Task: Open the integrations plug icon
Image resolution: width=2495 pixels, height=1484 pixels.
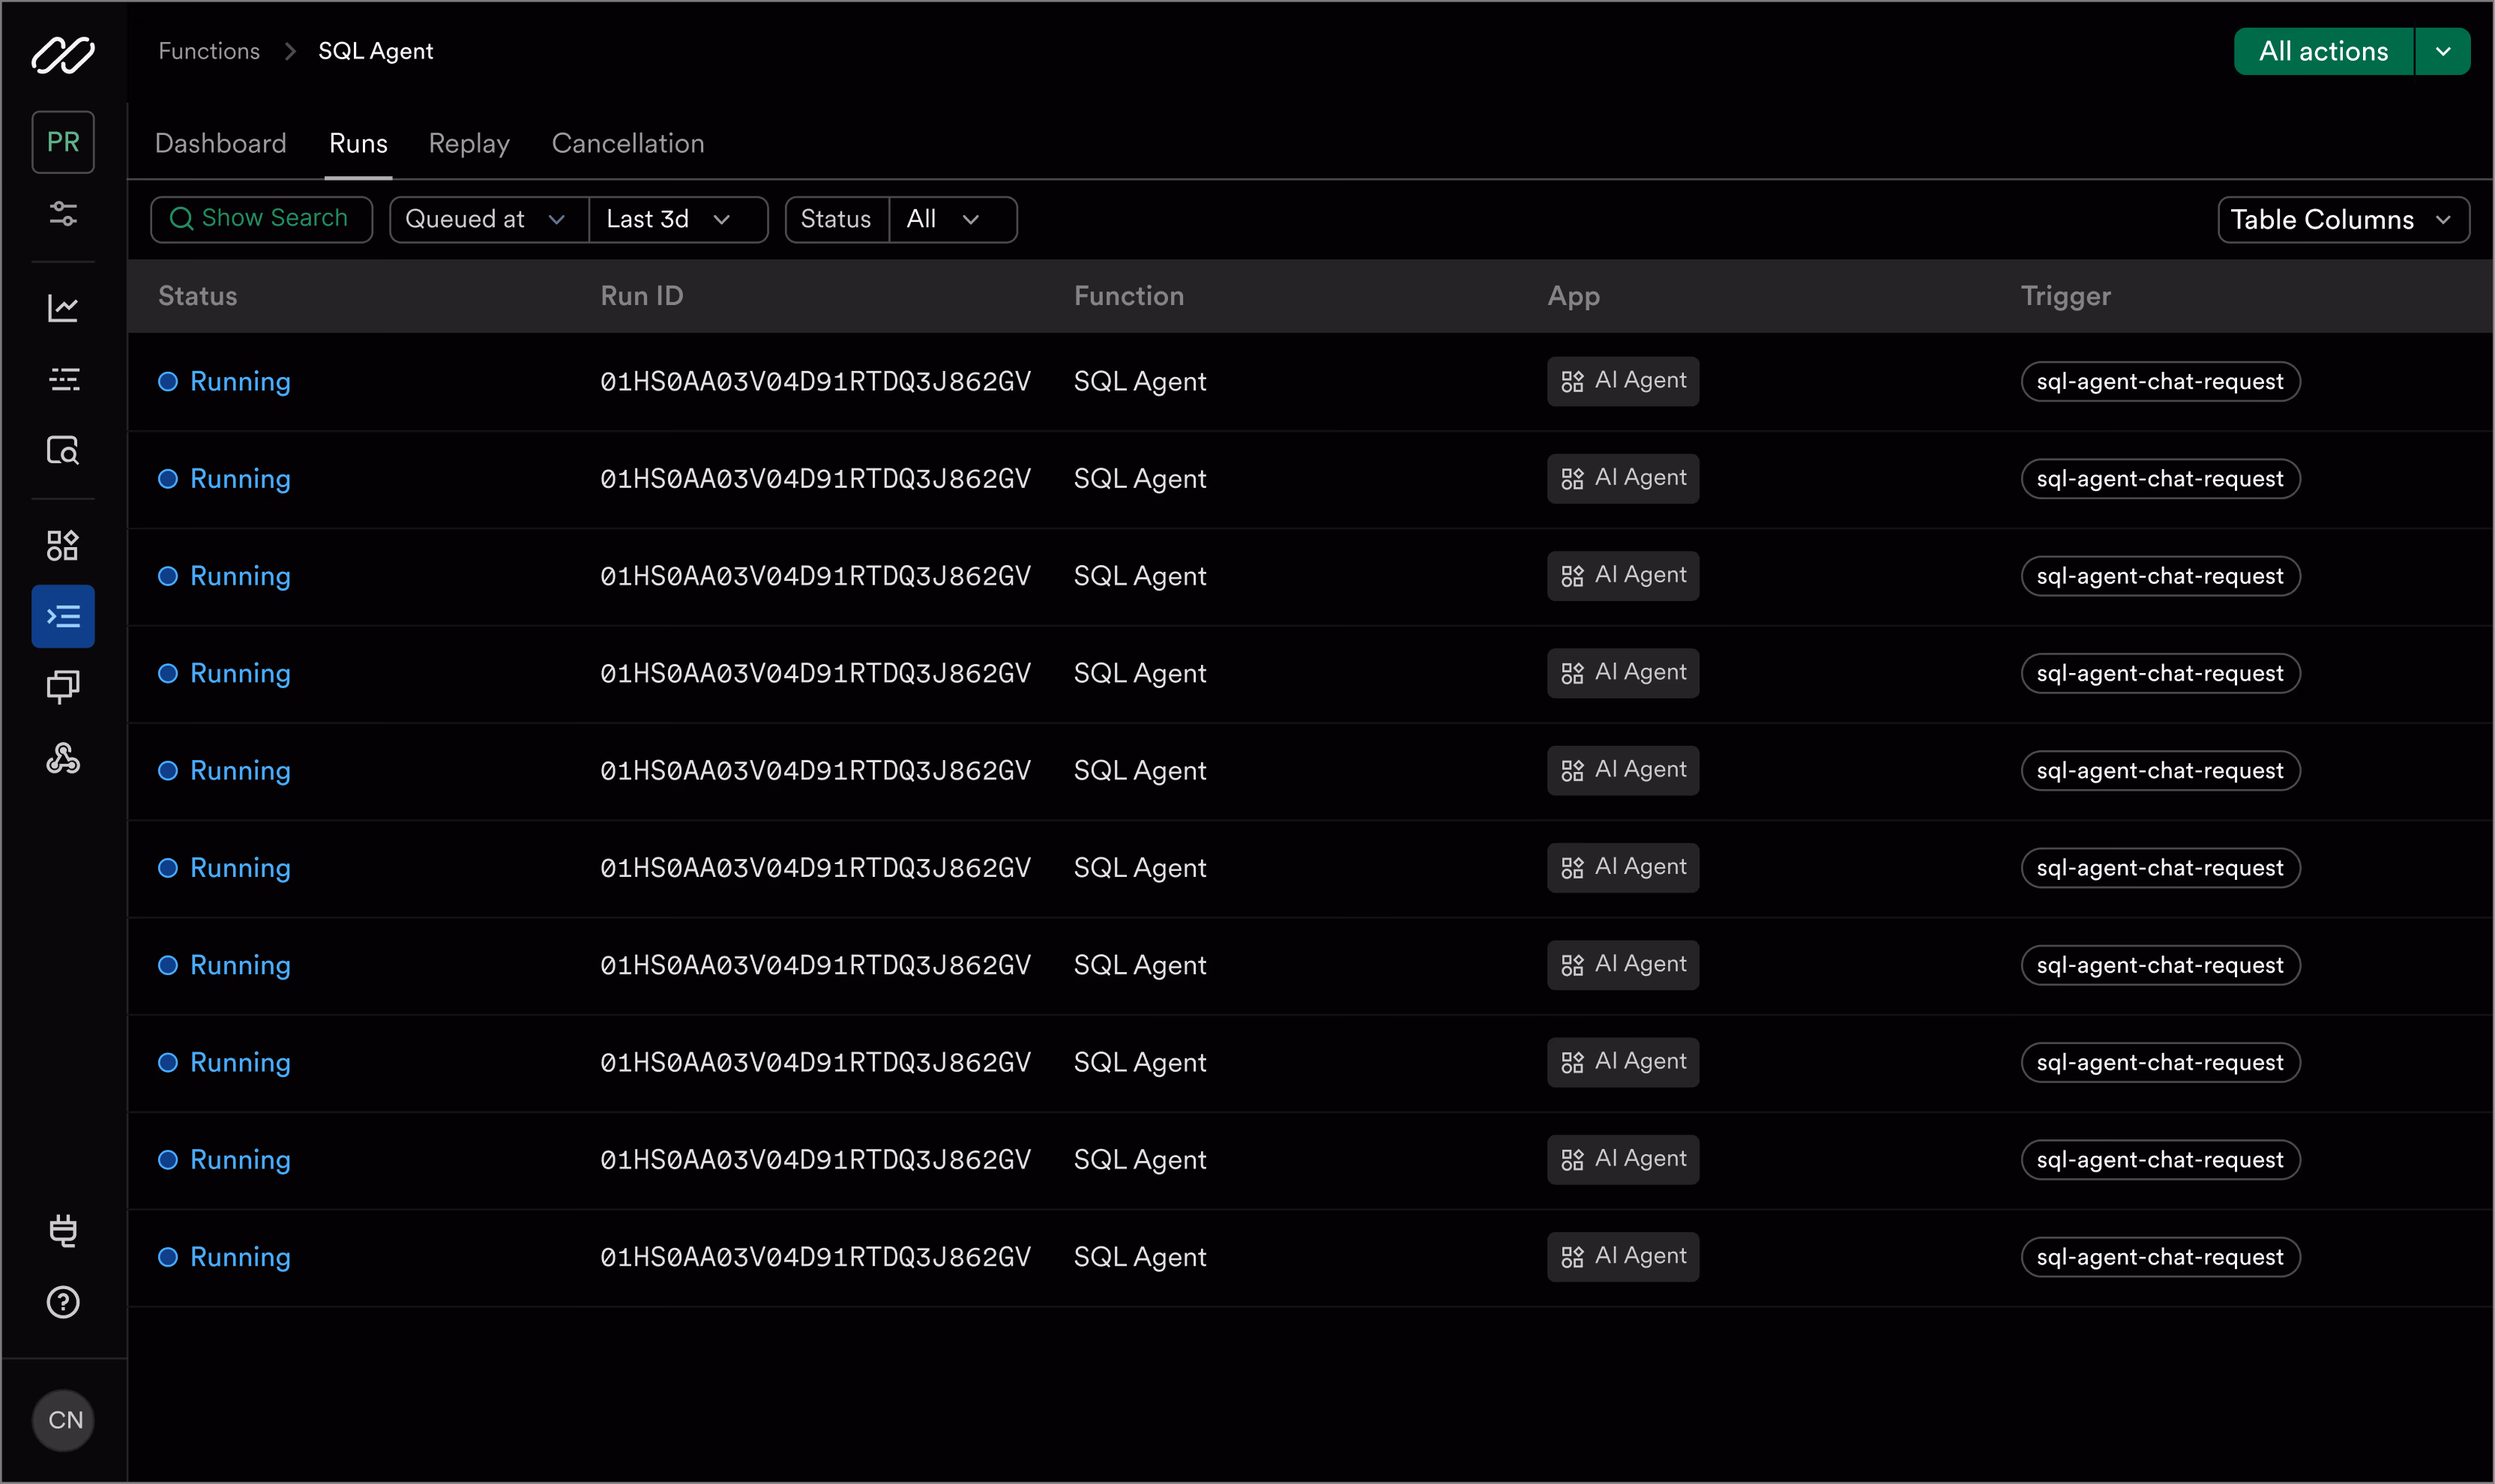Action: 63,1230
